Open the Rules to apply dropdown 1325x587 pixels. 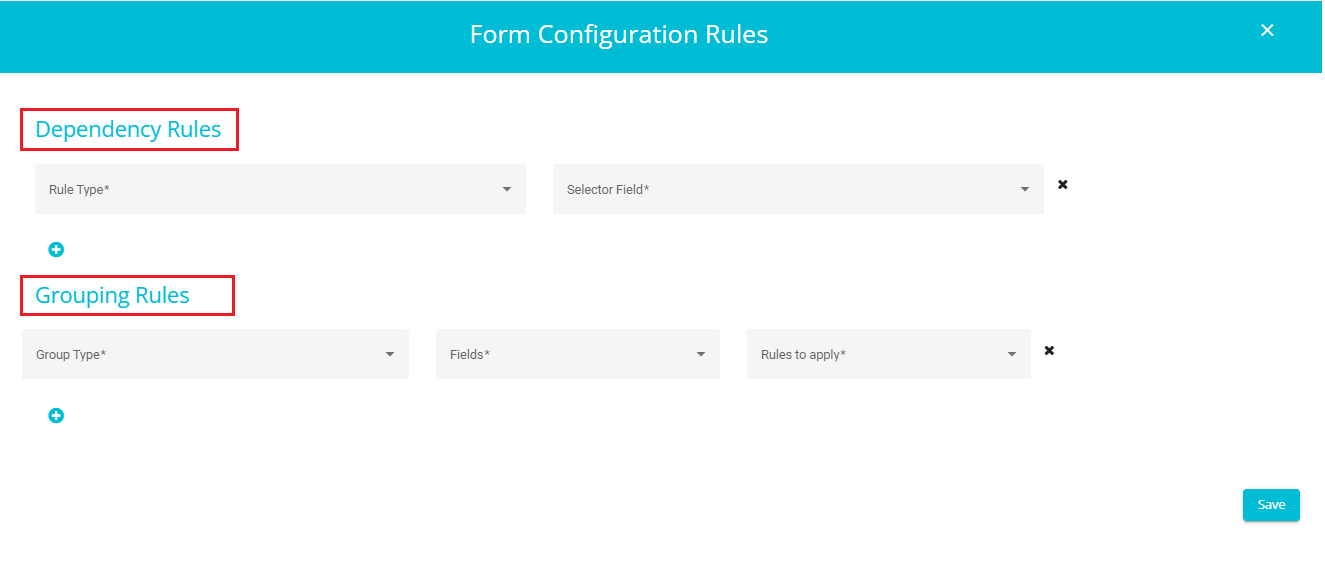889,354
